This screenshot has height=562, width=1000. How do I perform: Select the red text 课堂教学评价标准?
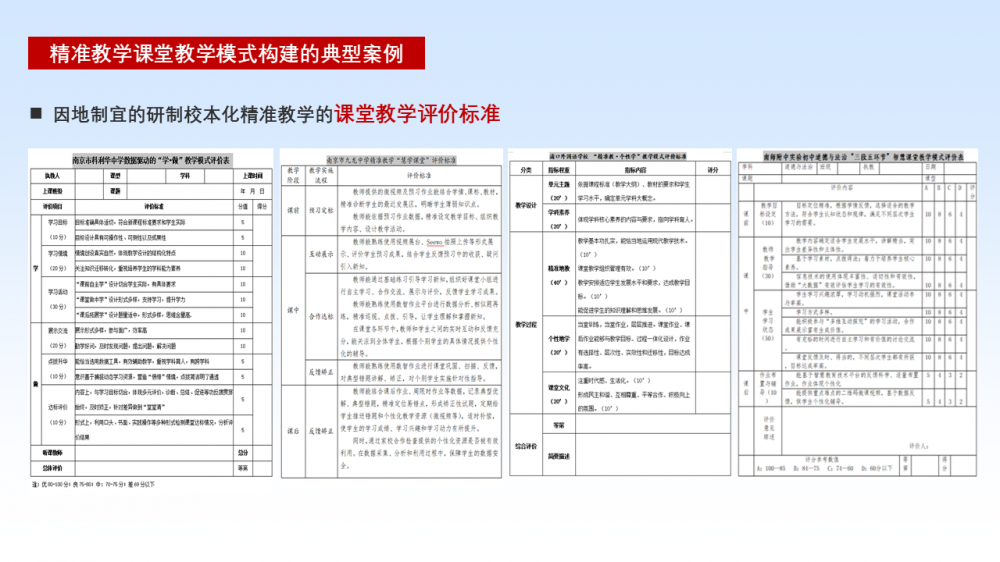tap(417, 114)
